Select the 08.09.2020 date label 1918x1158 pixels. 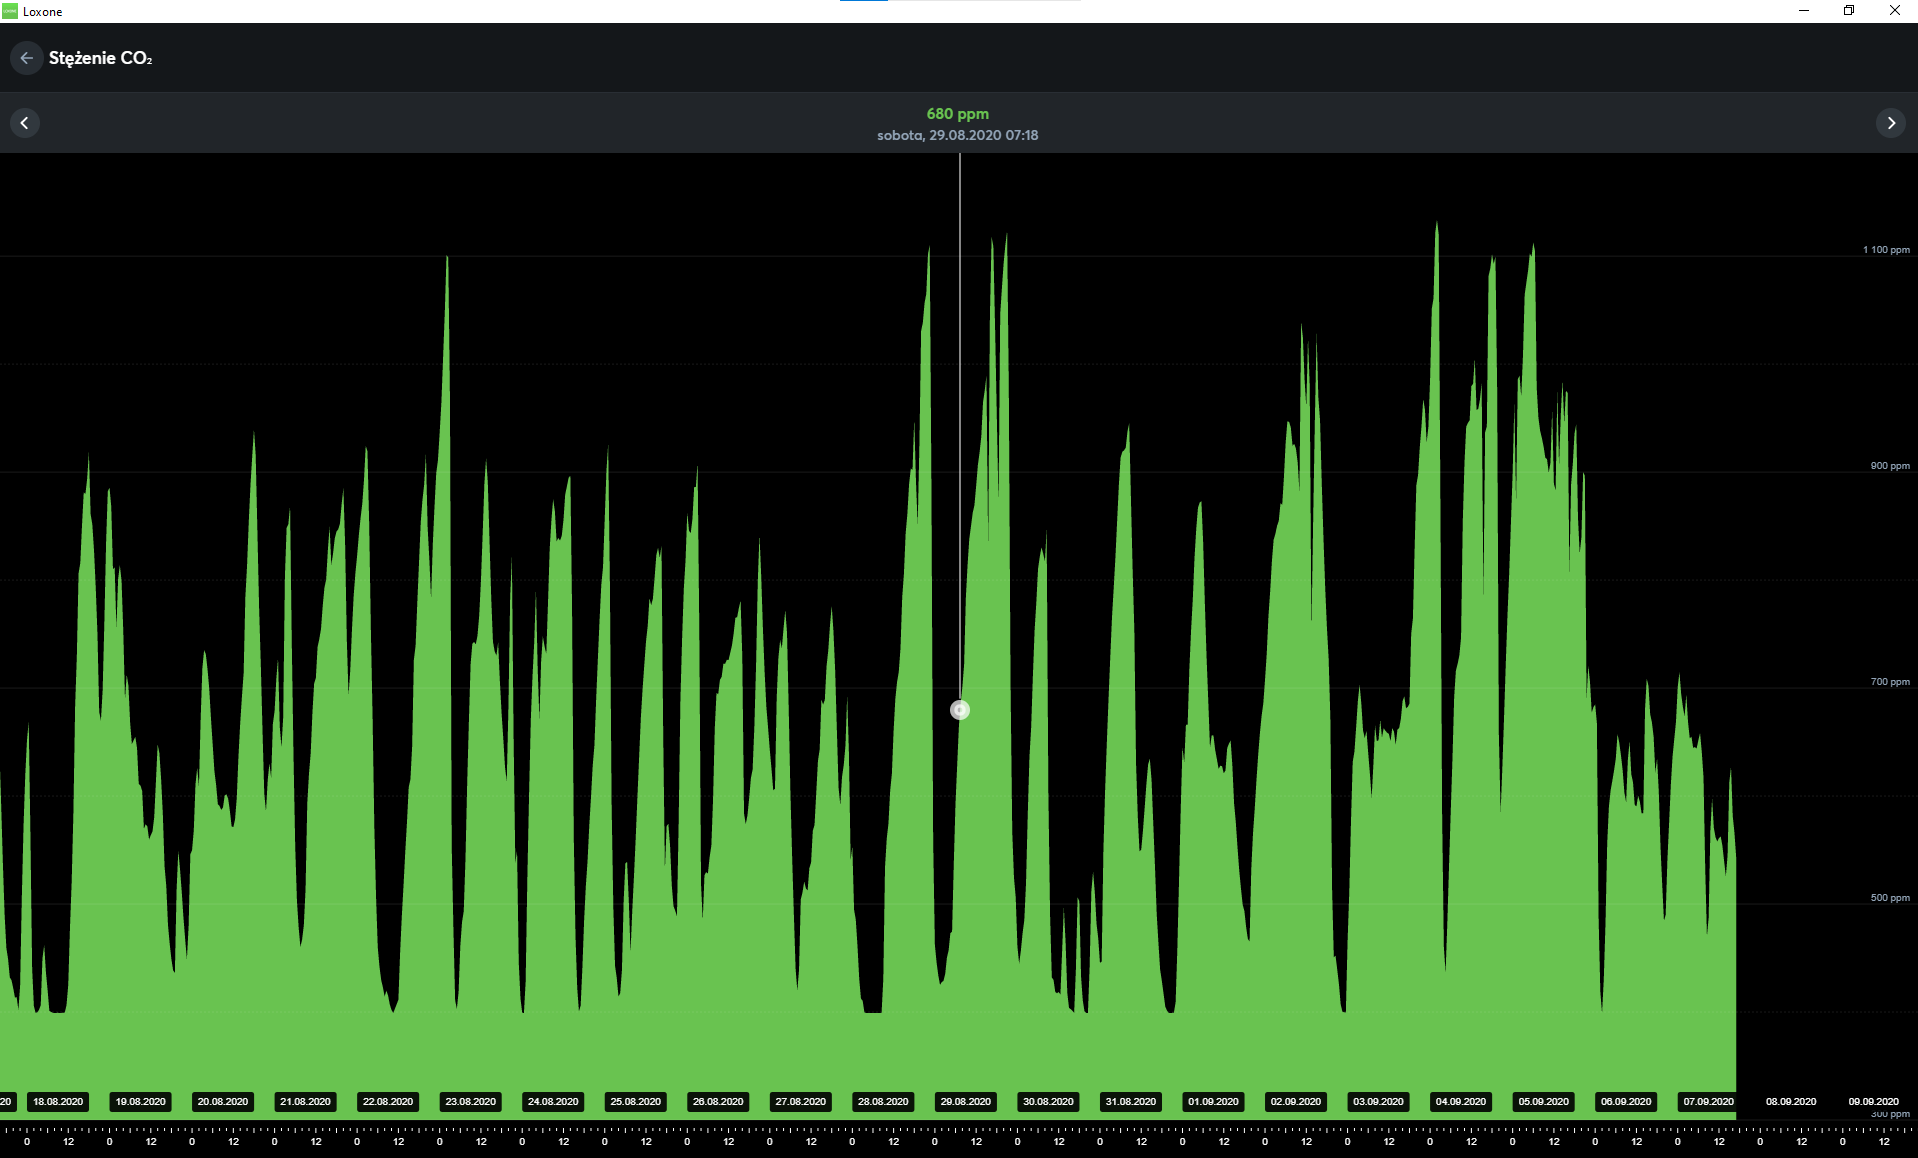tap(1791, 1102)
